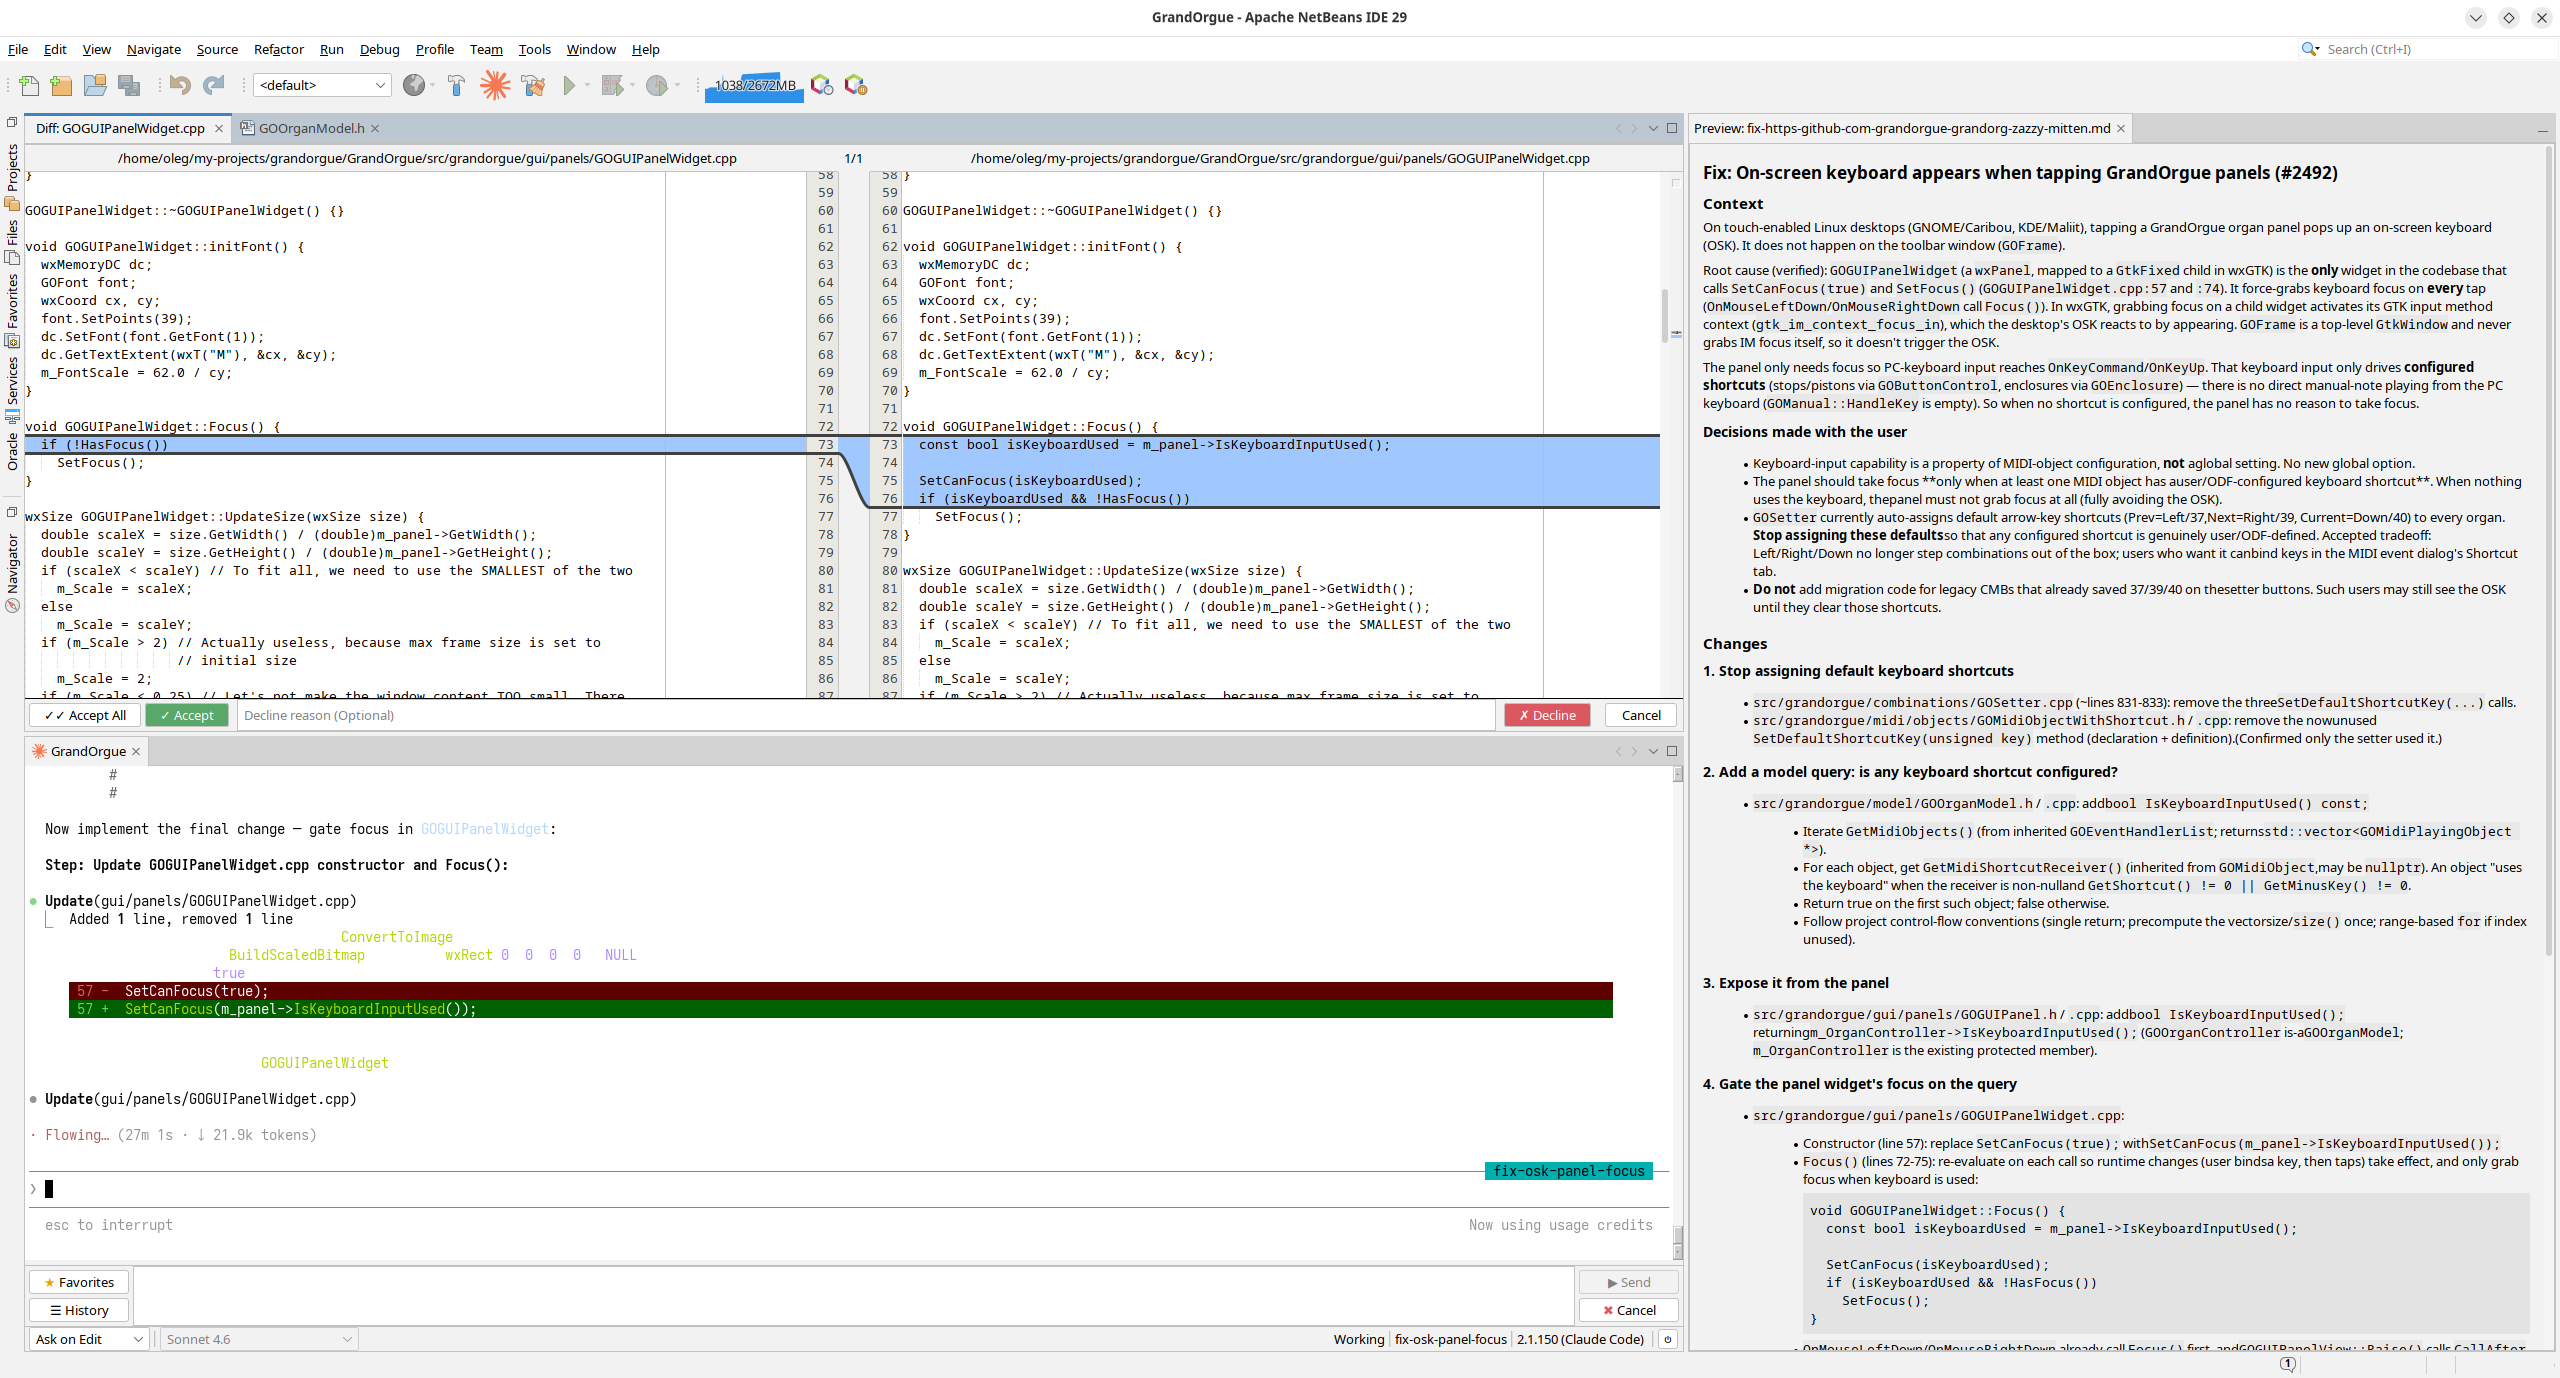2560x1378 pixels.
Task: Close the Diff: GOGUIPanelWidget.cpp tab
Action: pyautogui.click(x=218, y=129)
